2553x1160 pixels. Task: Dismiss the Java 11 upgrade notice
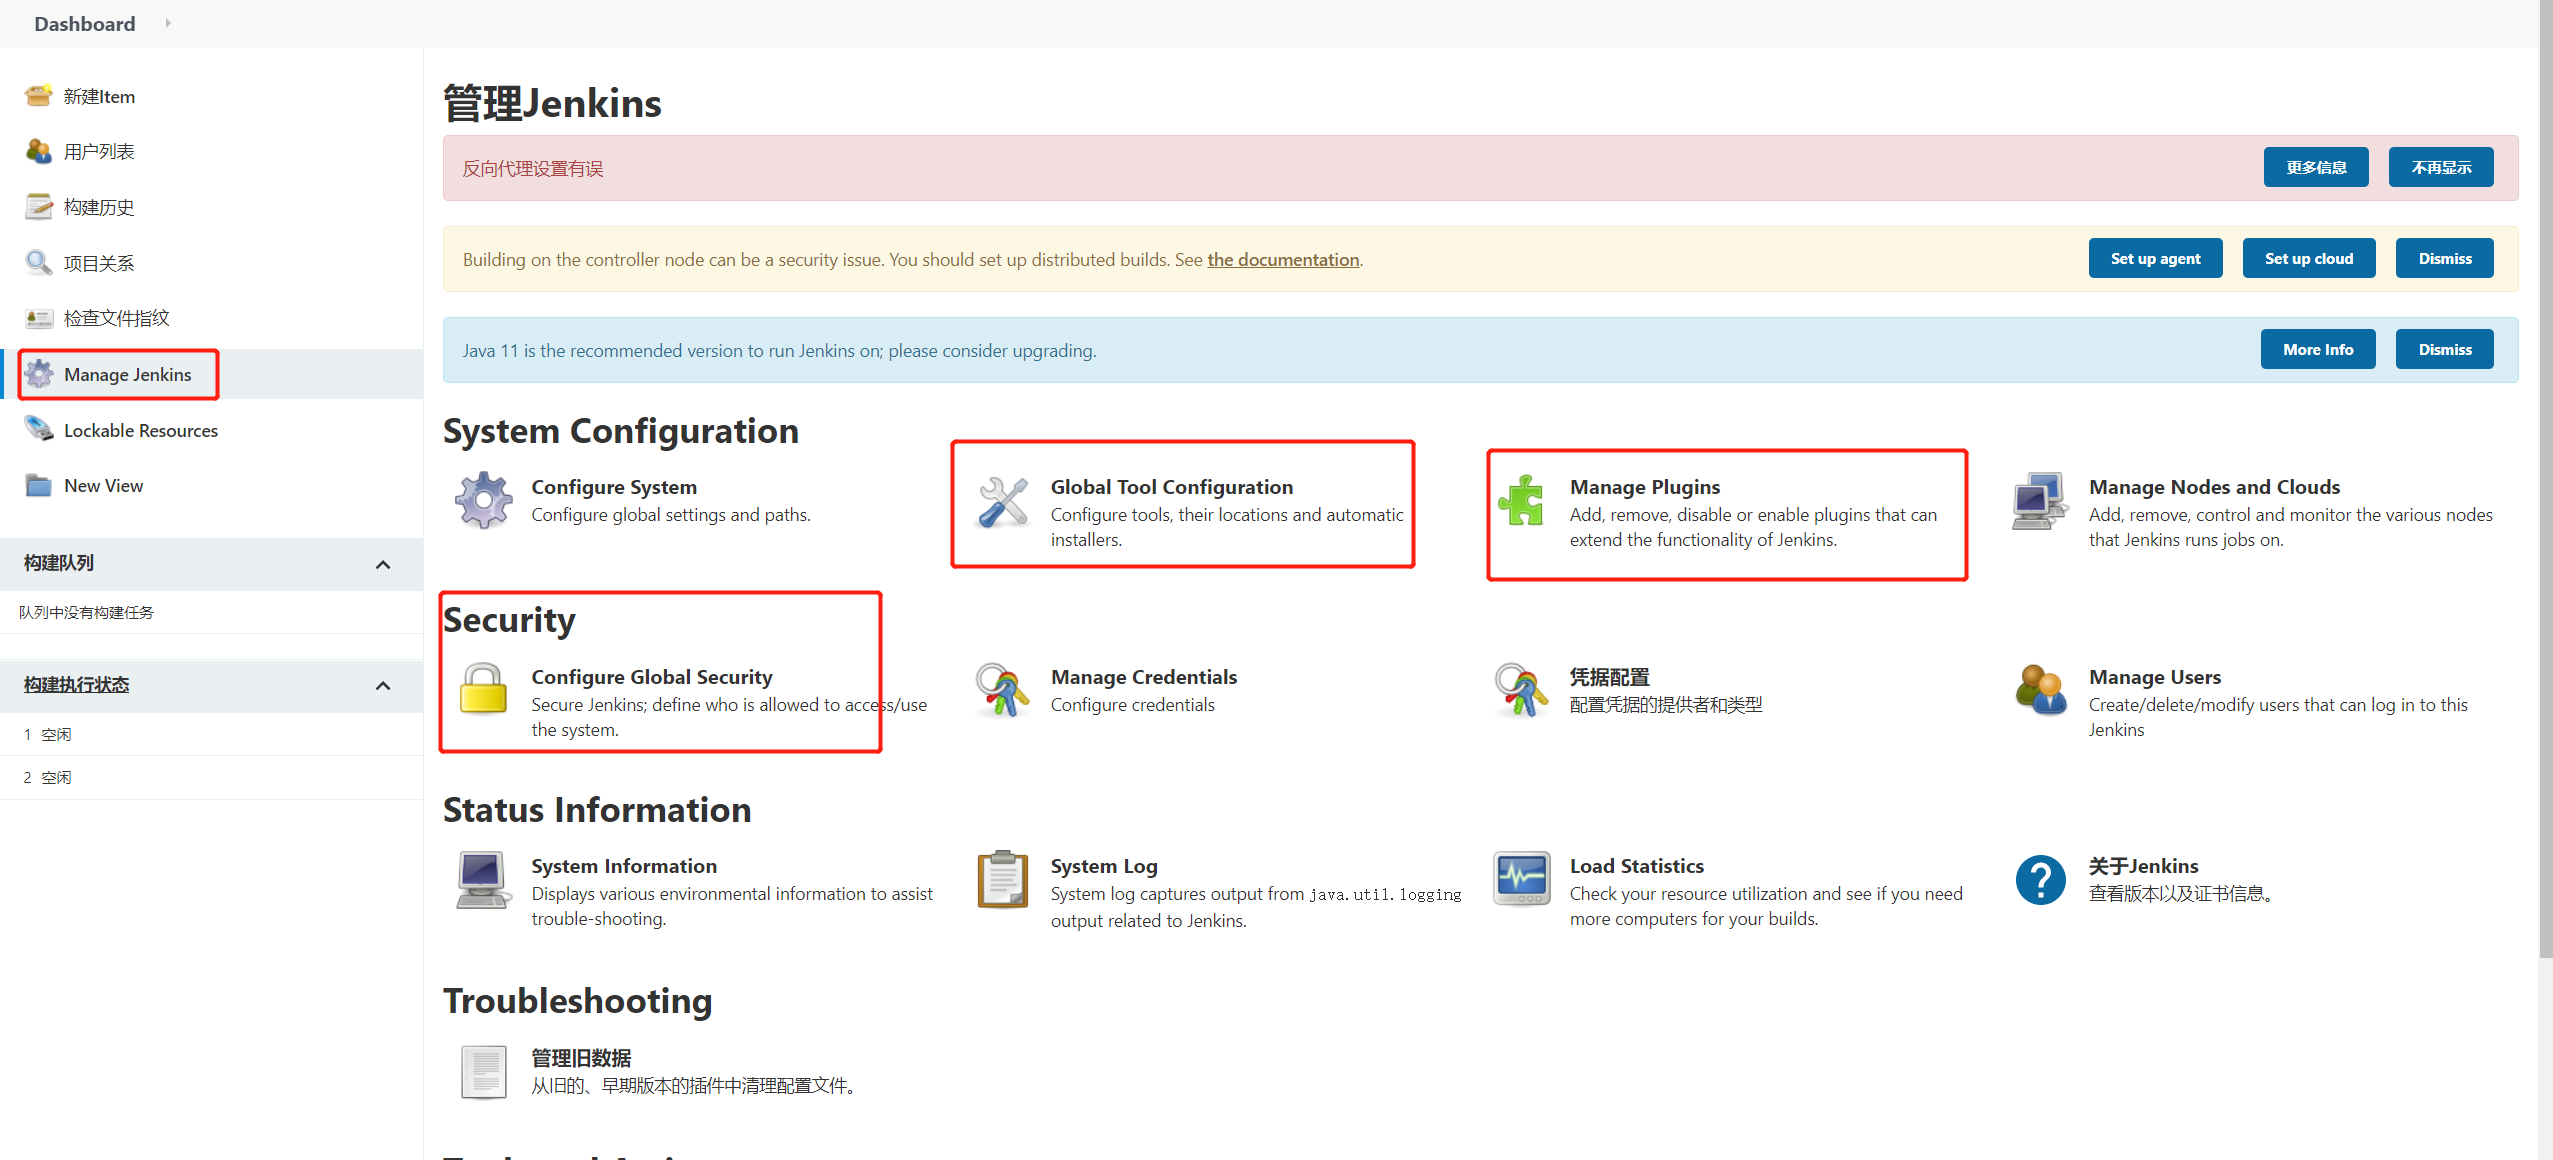[x=2444, y=349]
